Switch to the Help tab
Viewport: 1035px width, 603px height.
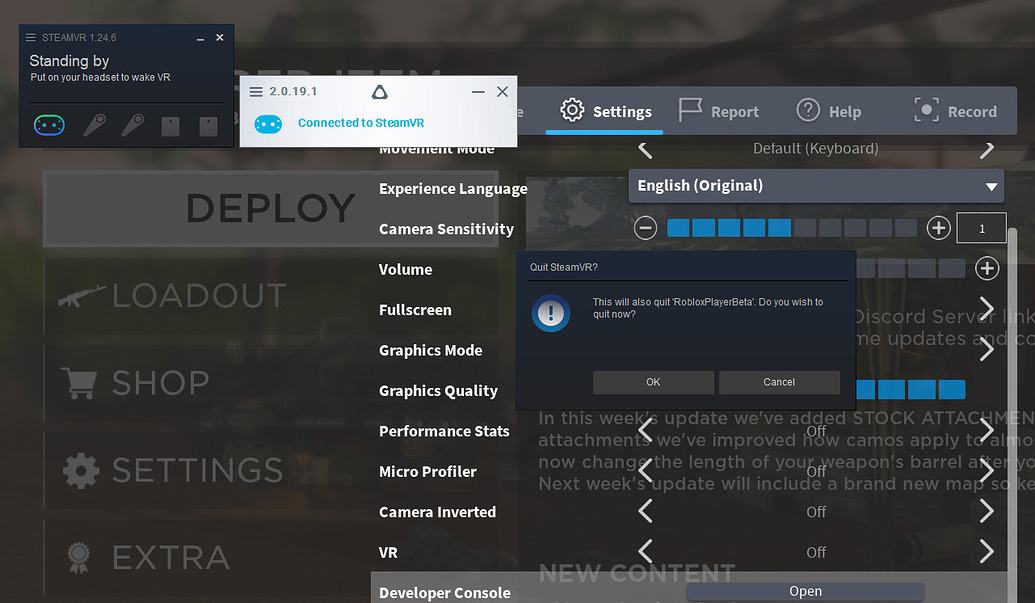[830, 111]
